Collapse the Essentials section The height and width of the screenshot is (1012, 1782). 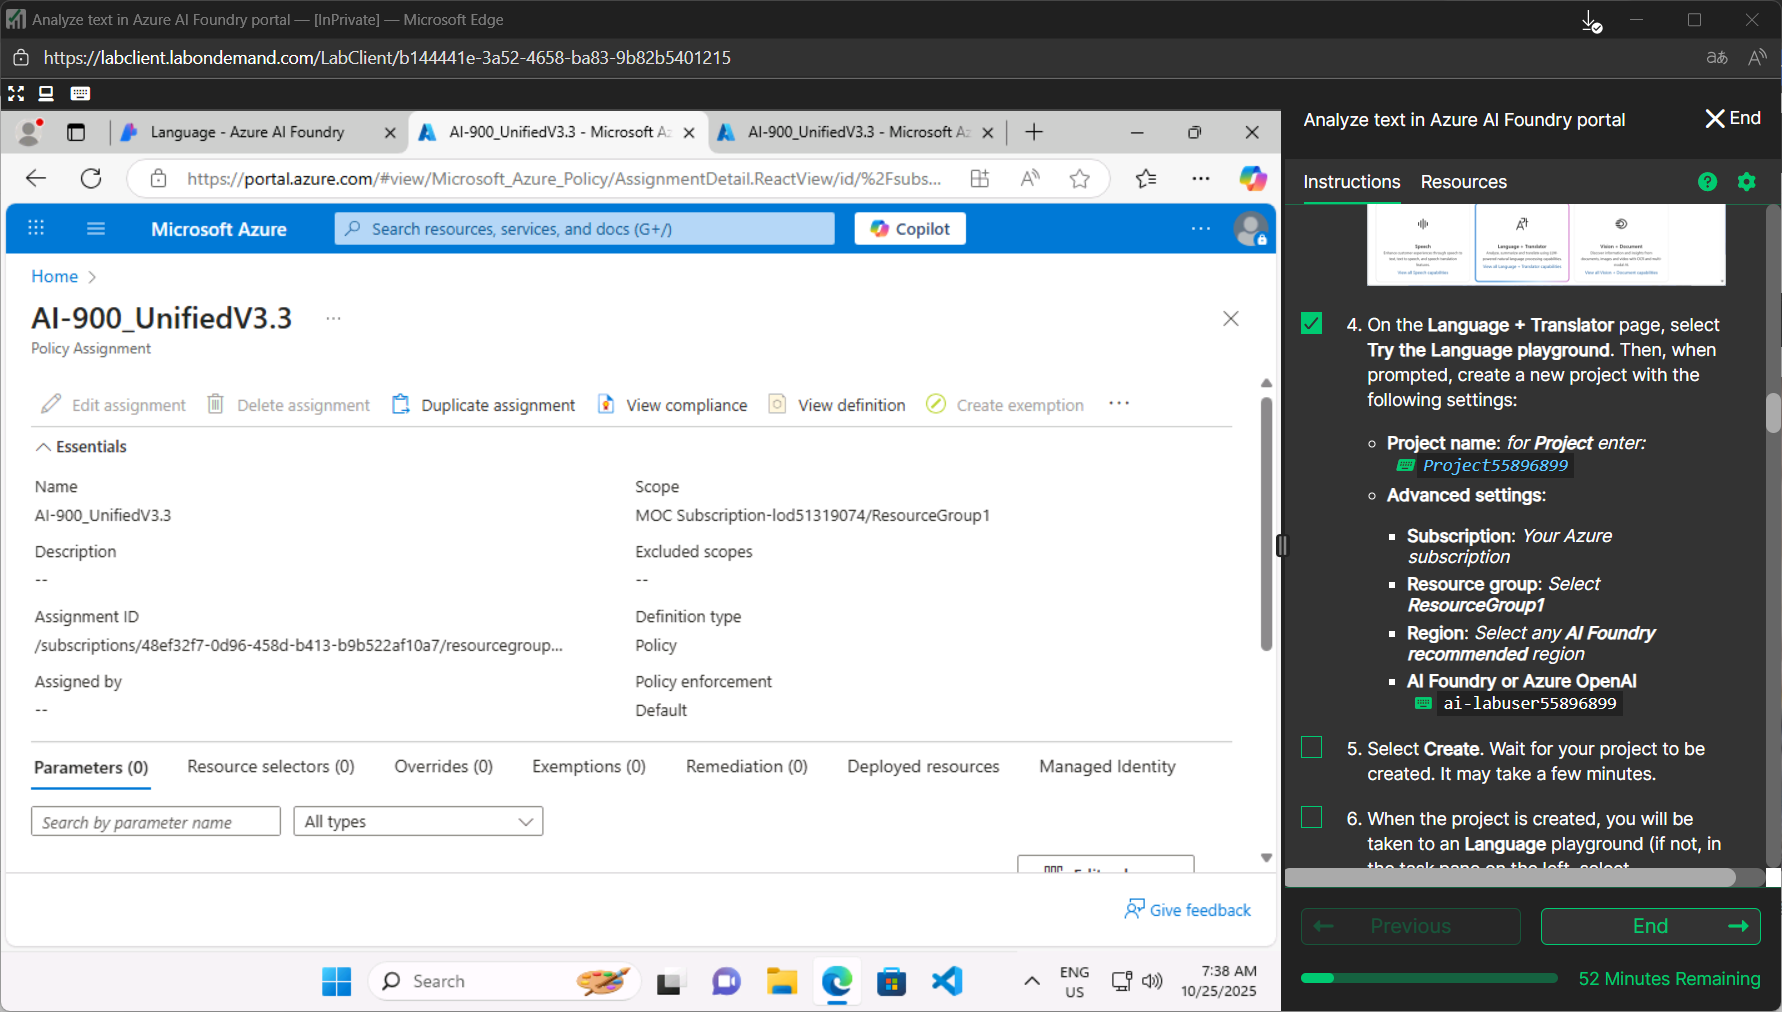(82, 447)
